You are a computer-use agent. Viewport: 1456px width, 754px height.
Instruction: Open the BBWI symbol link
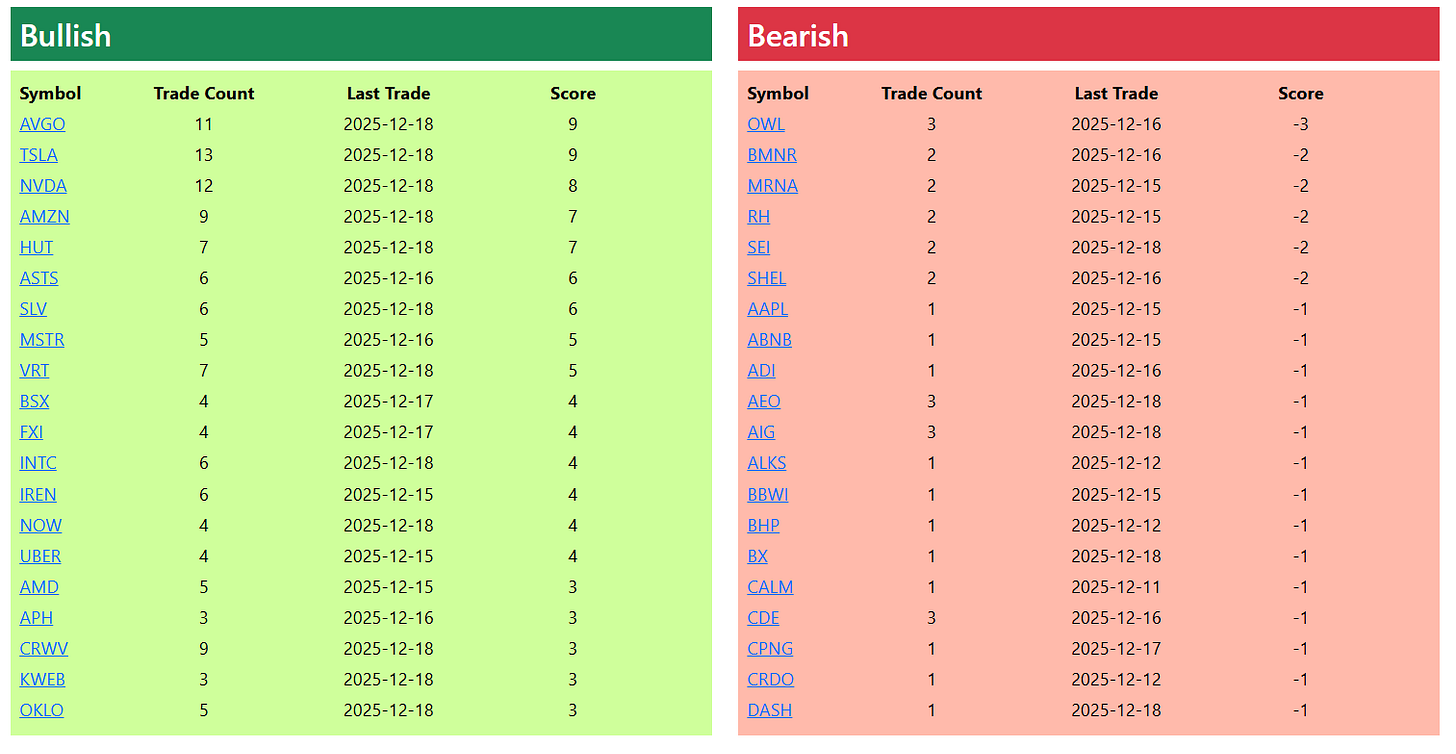(x=768, y=495)
